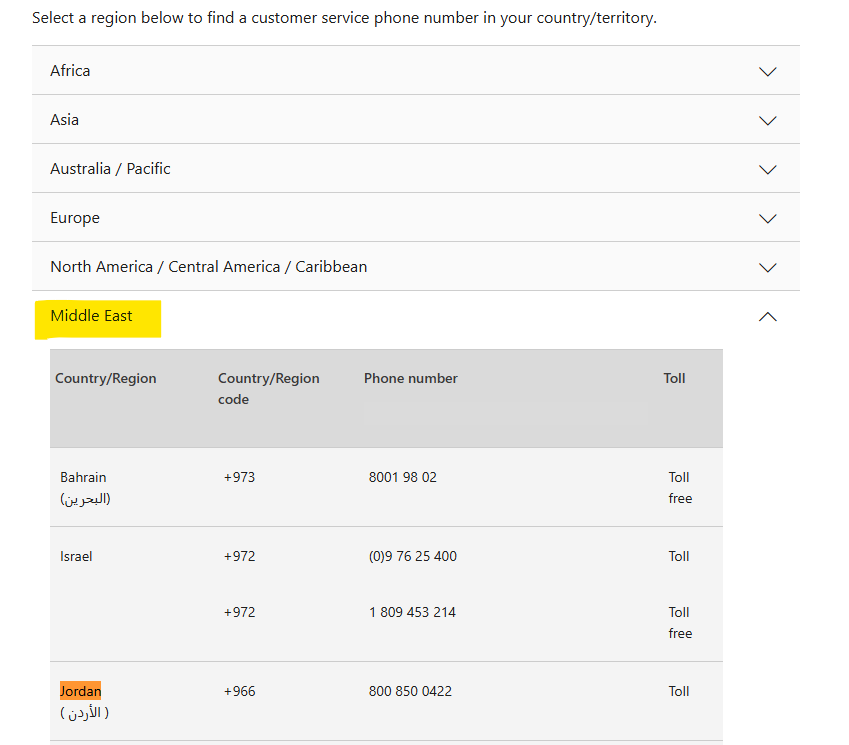Click the Phone number column header
The width and height of the screenshot is (849, 745).
pos(410,378)
